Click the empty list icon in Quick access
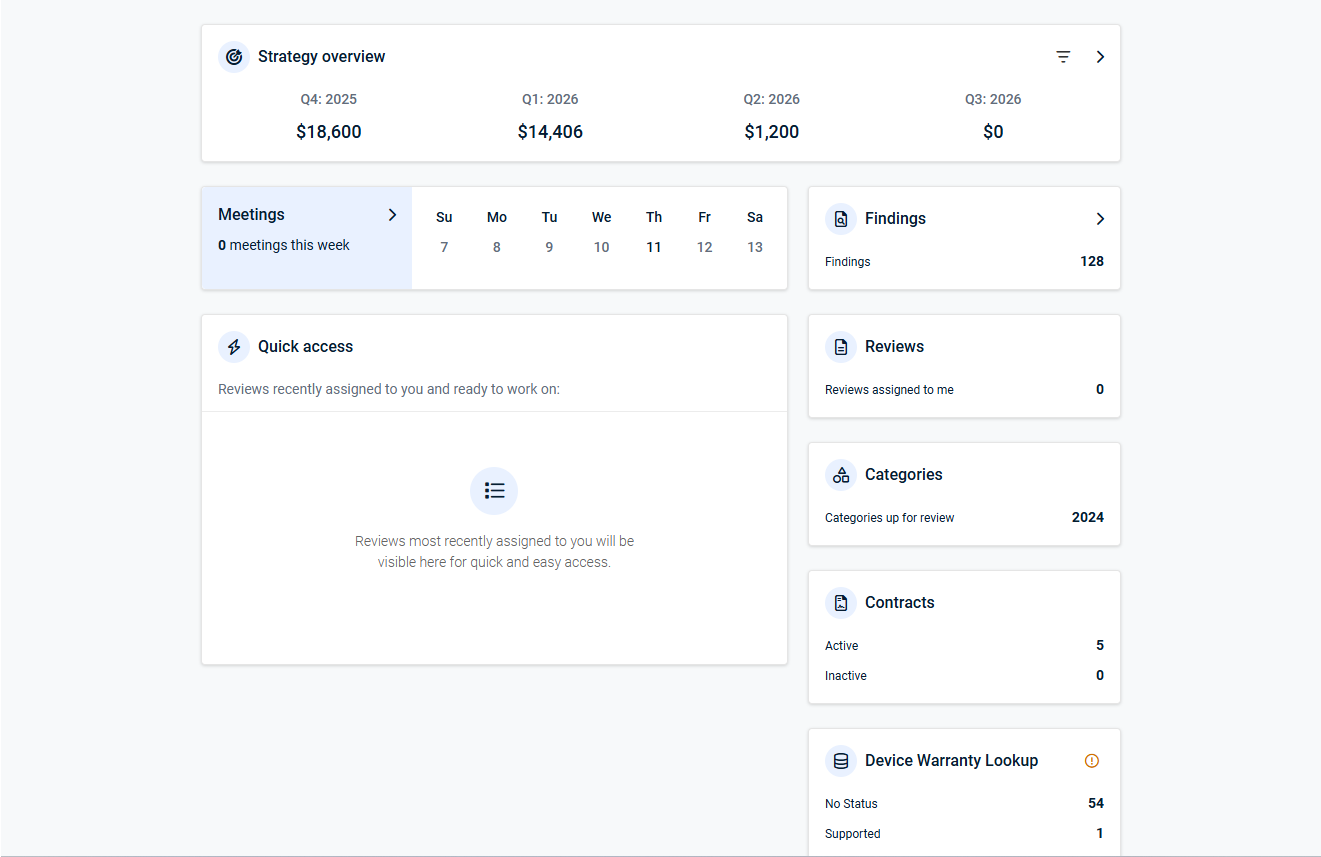1321x857 pixels. pyautogui.click(x=494, y=491)
